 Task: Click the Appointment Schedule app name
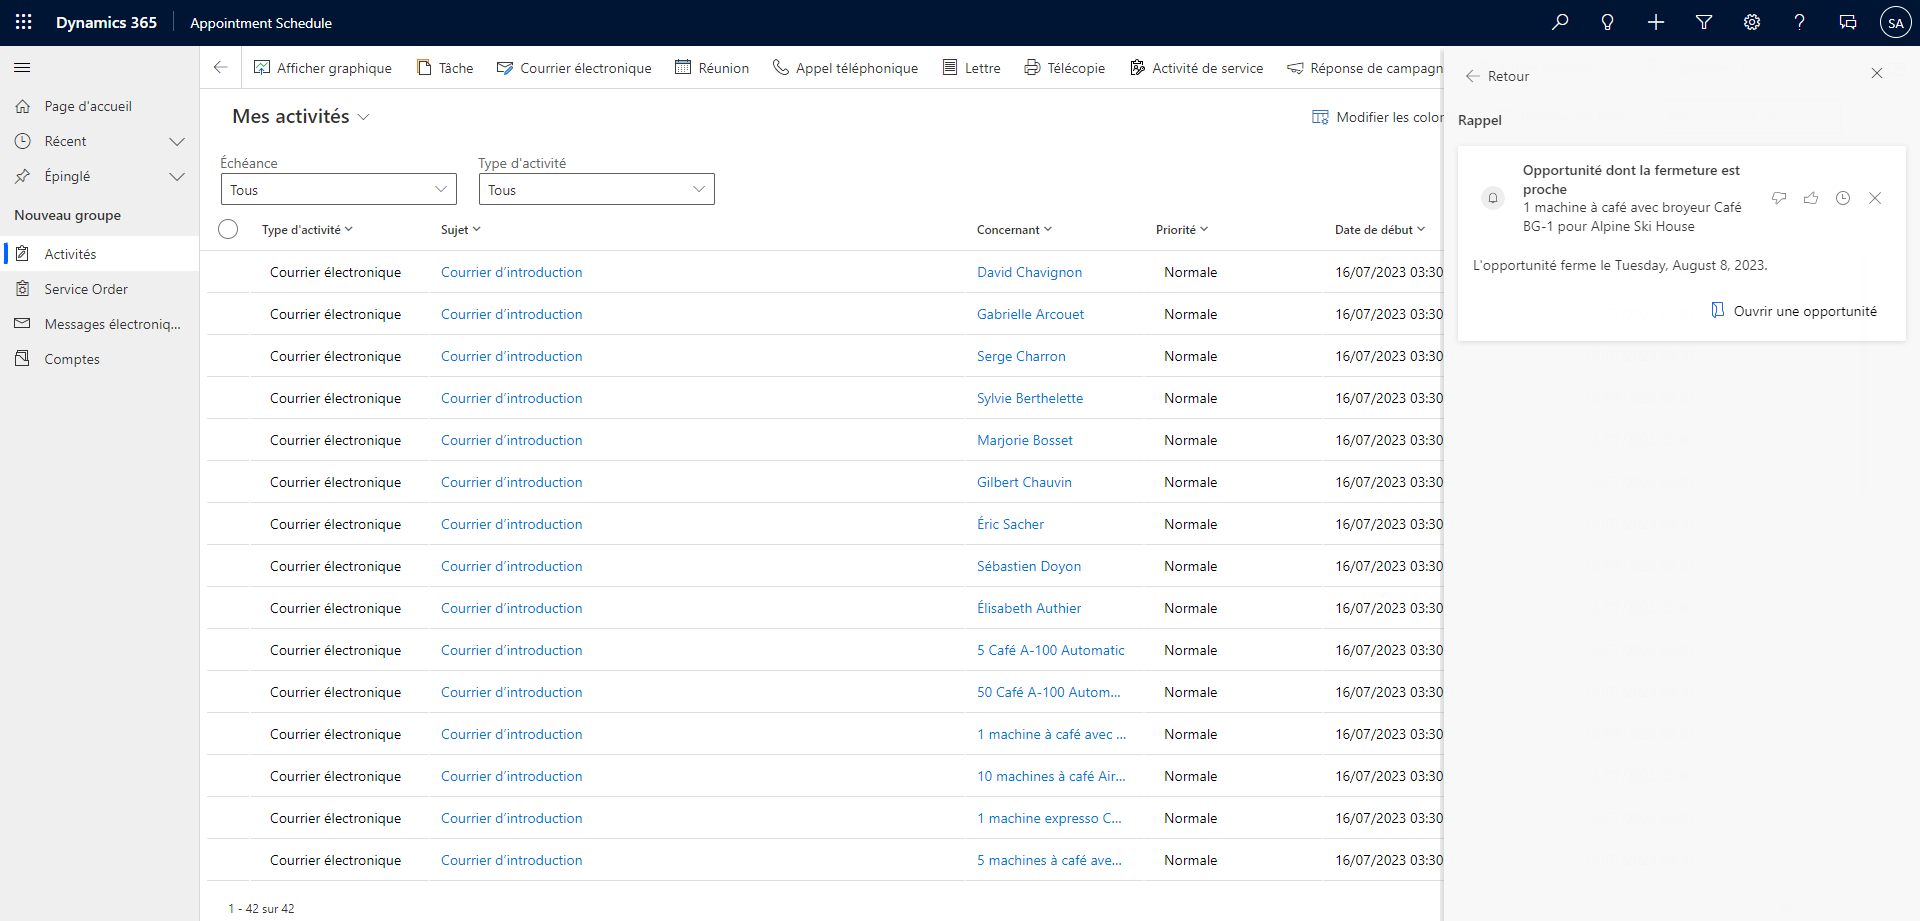[261, 23]
